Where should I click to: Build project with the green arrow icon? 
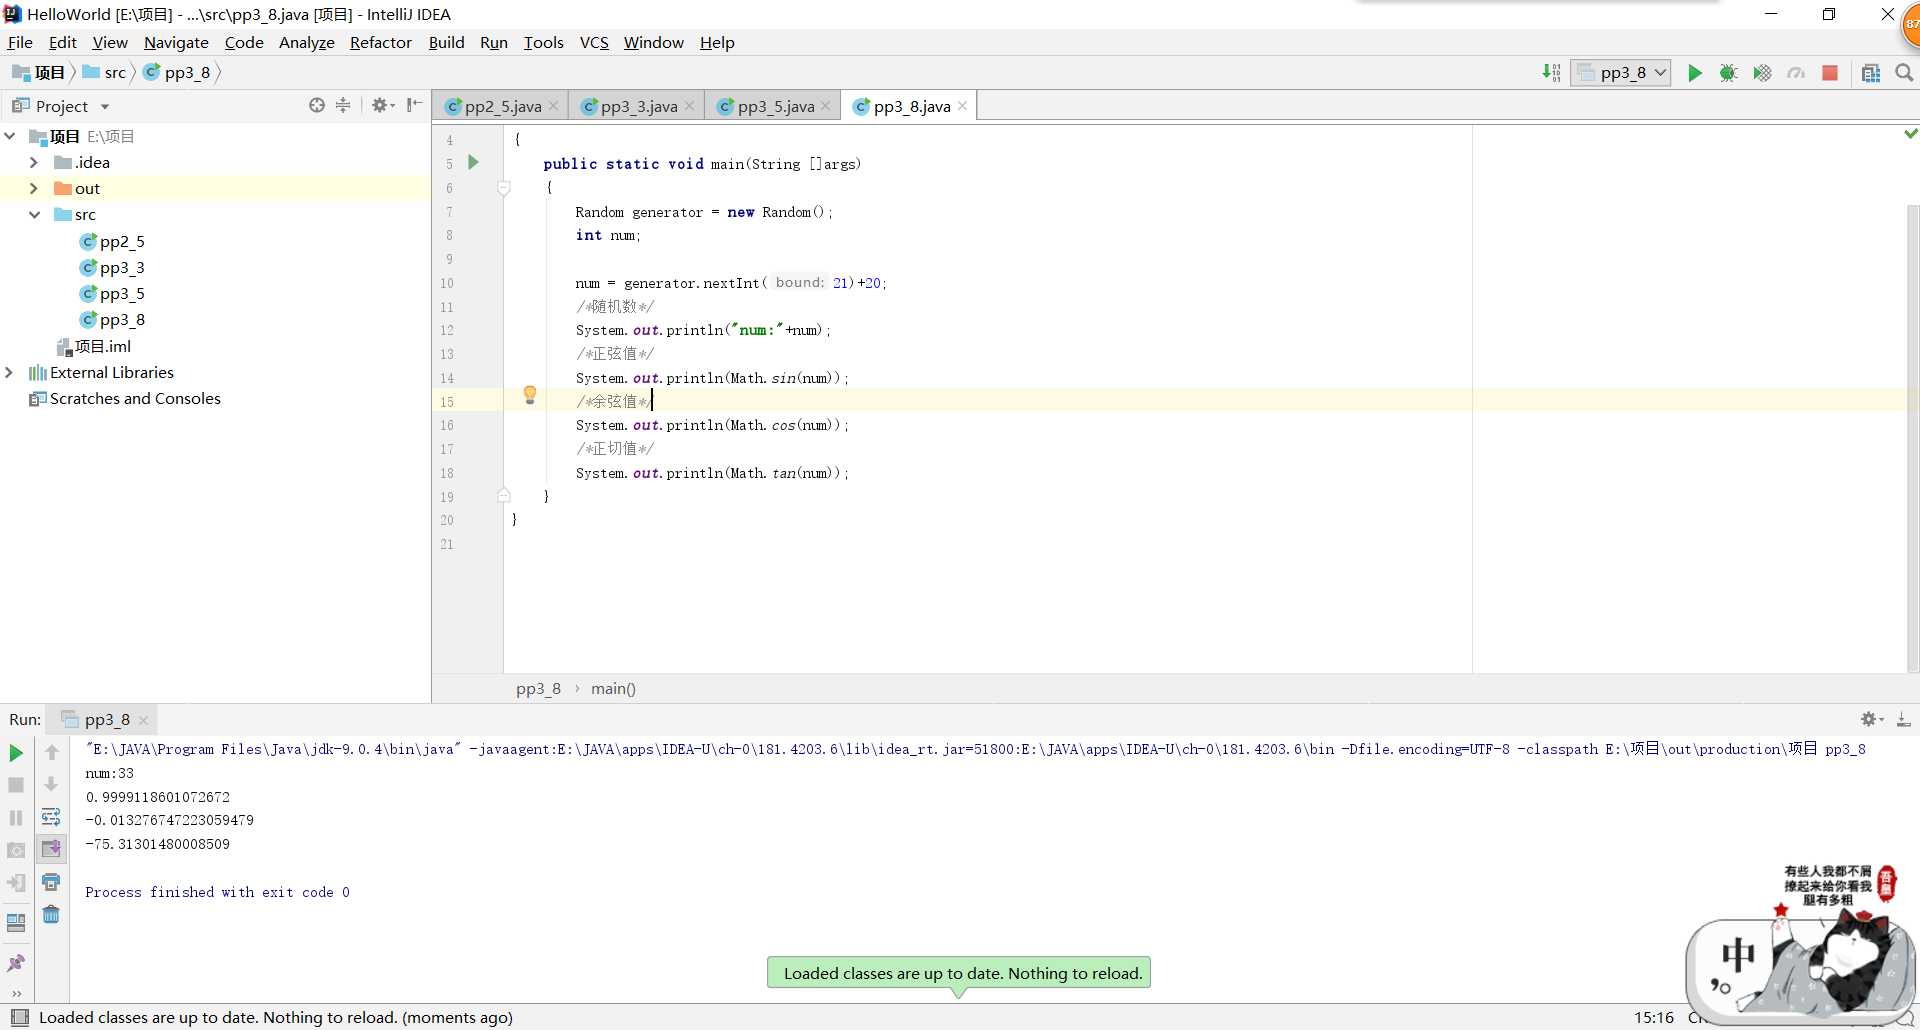(x=1551, y=72)
